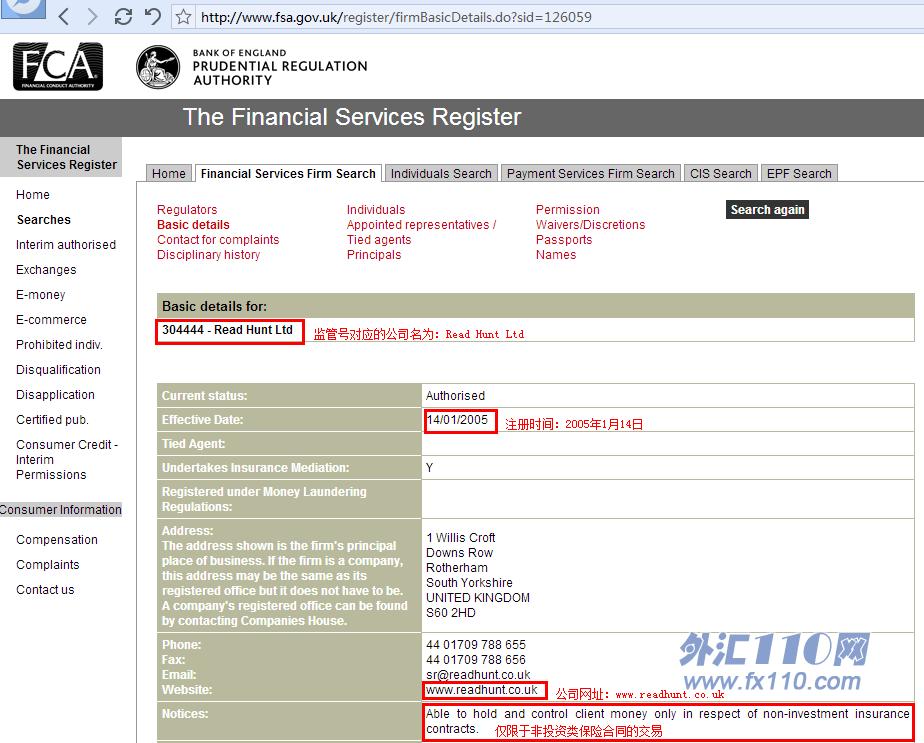
Task: Open Interim authorised sidebar link
Action: (x=66, y=245)
